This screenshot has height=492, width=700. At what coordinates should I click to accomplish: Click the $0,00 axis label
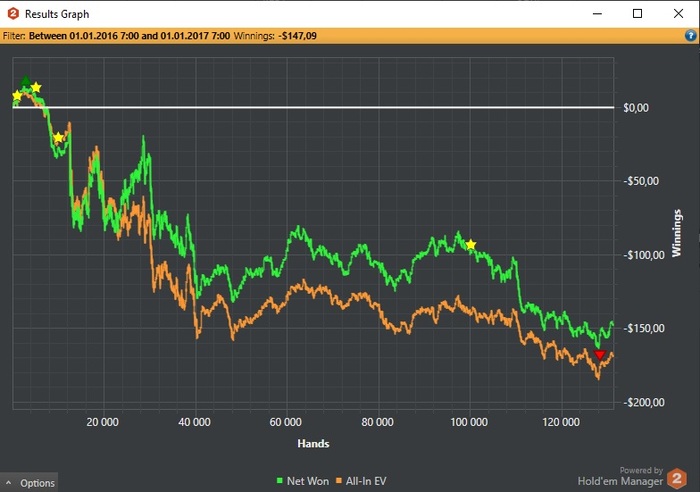point(636,108)
